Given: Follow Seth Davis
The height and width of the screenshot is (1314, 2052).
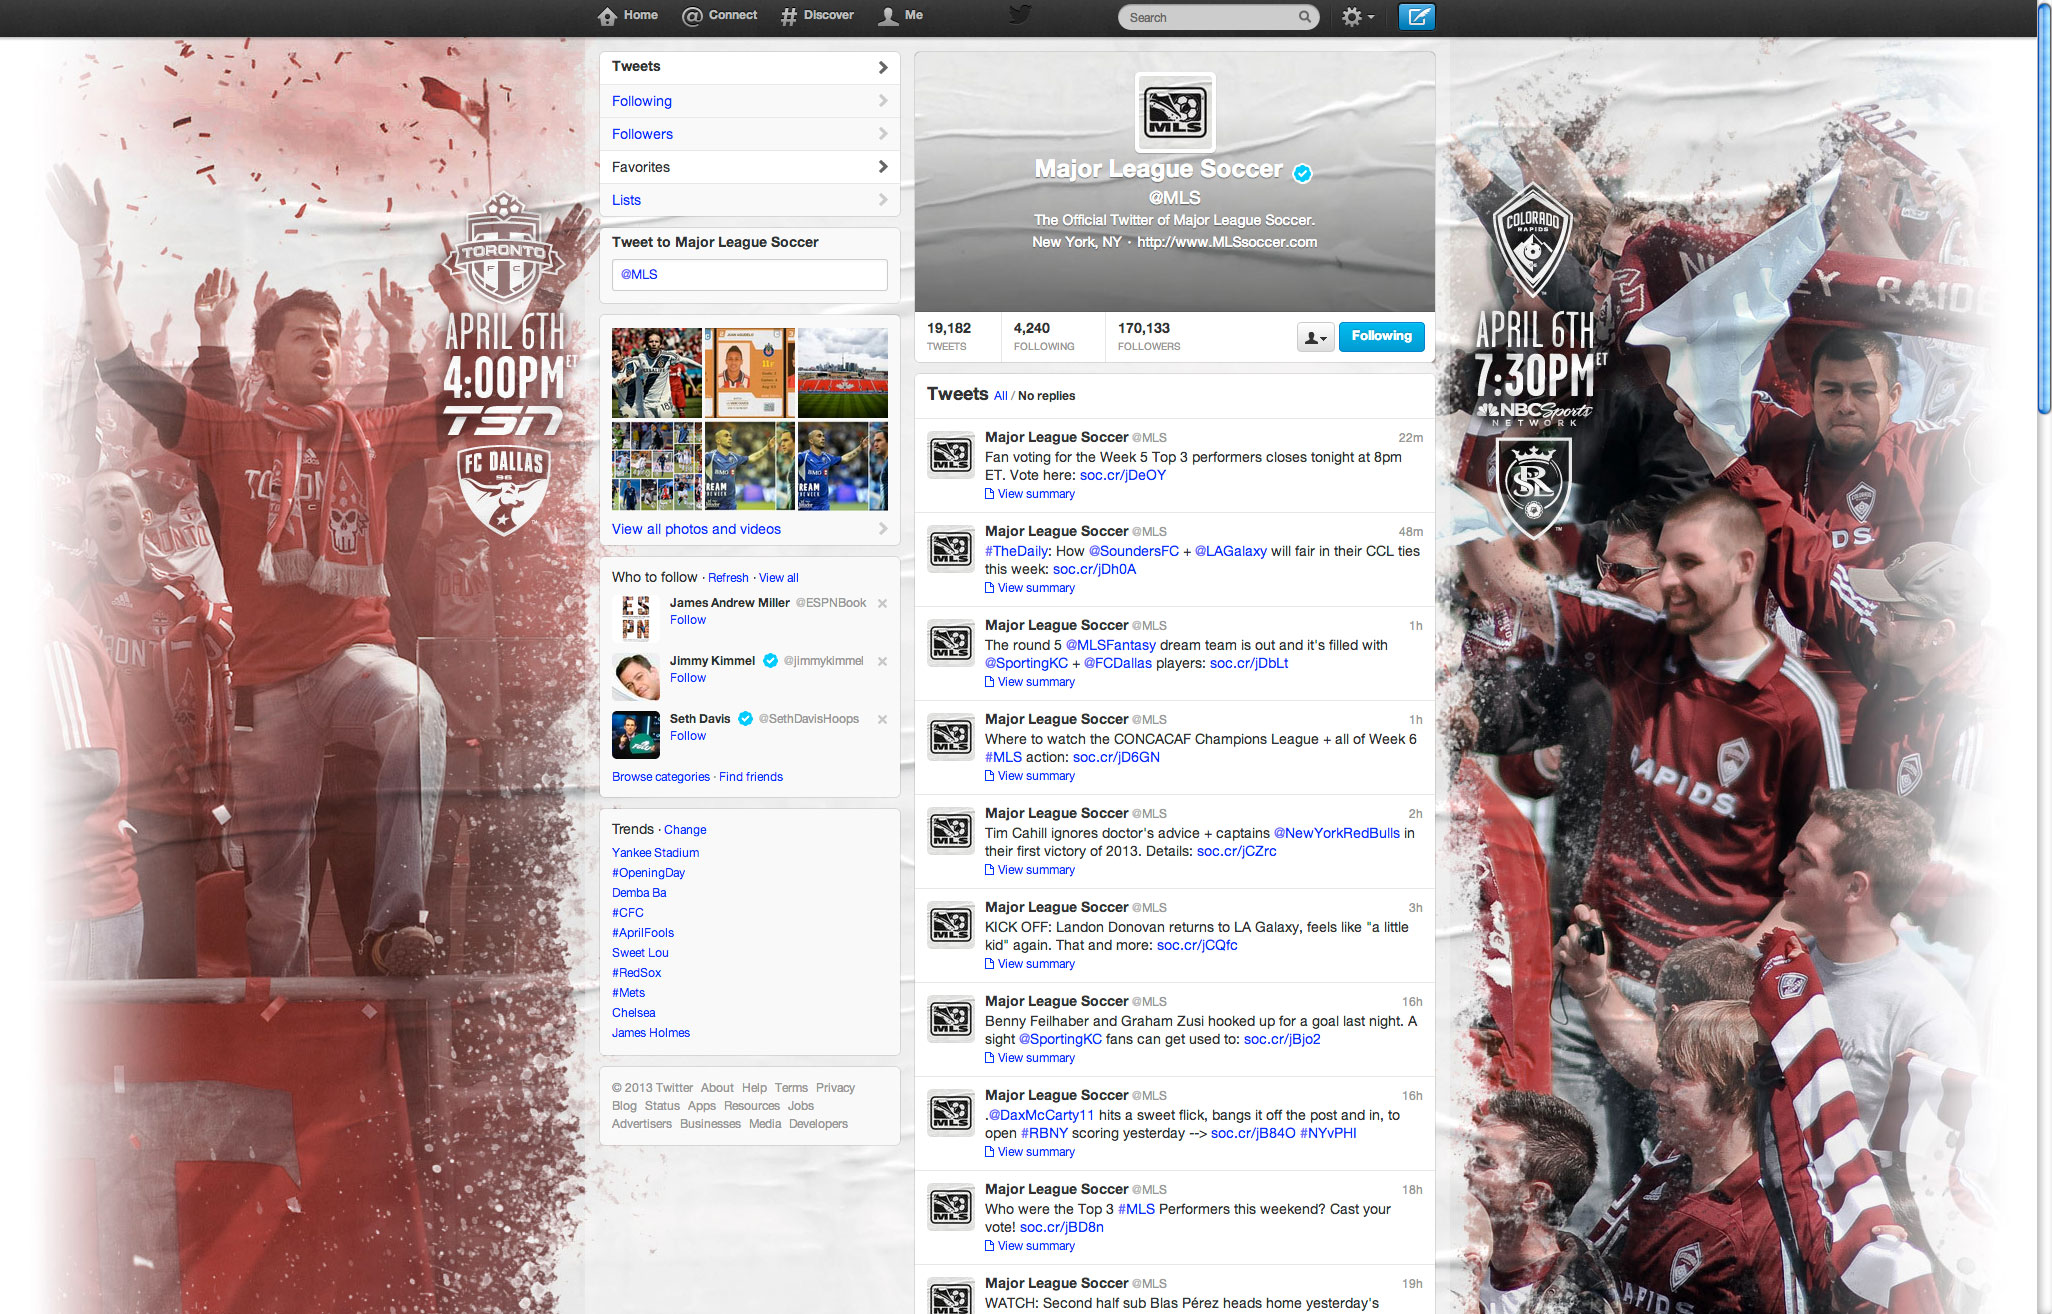Looking at the screenshot, I should [x=688, y=736].
